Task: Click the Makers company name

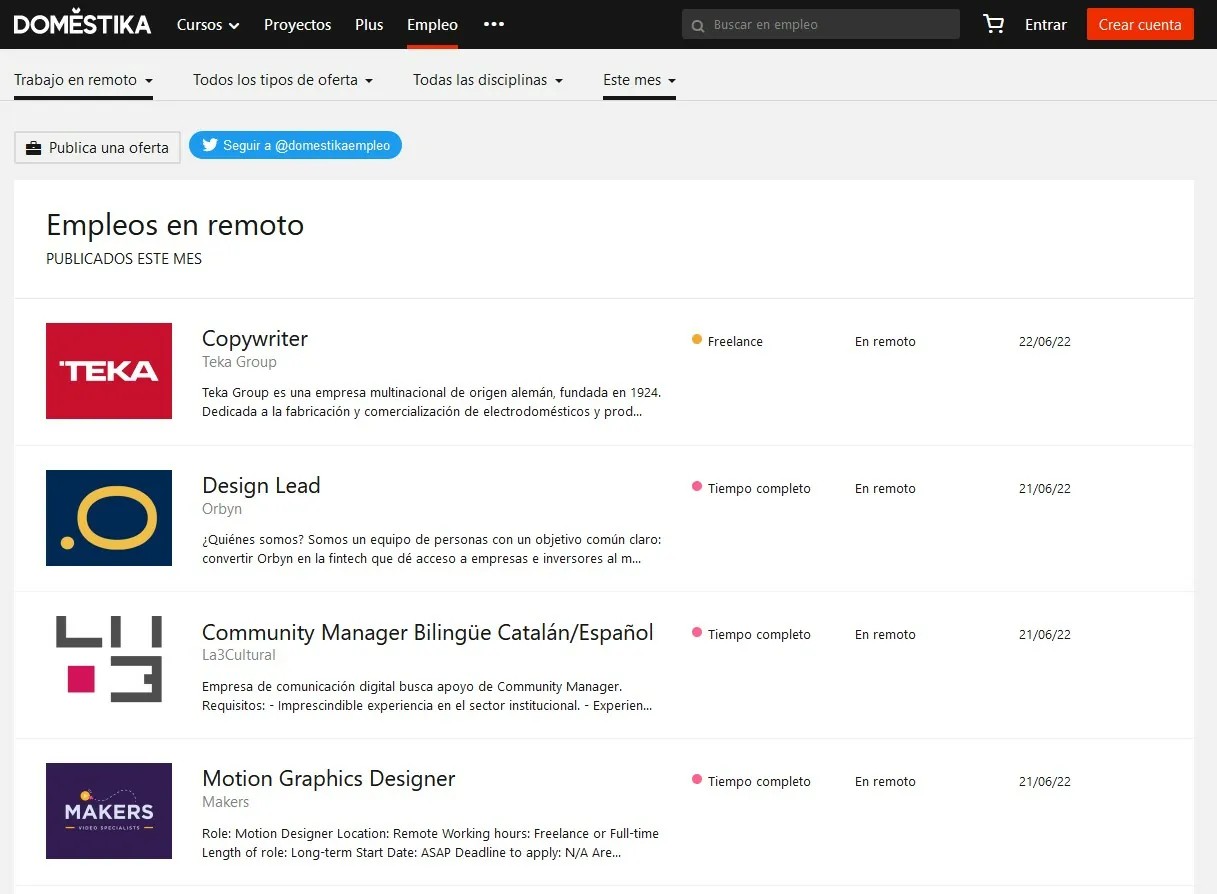Action: [x=225, y=802]
